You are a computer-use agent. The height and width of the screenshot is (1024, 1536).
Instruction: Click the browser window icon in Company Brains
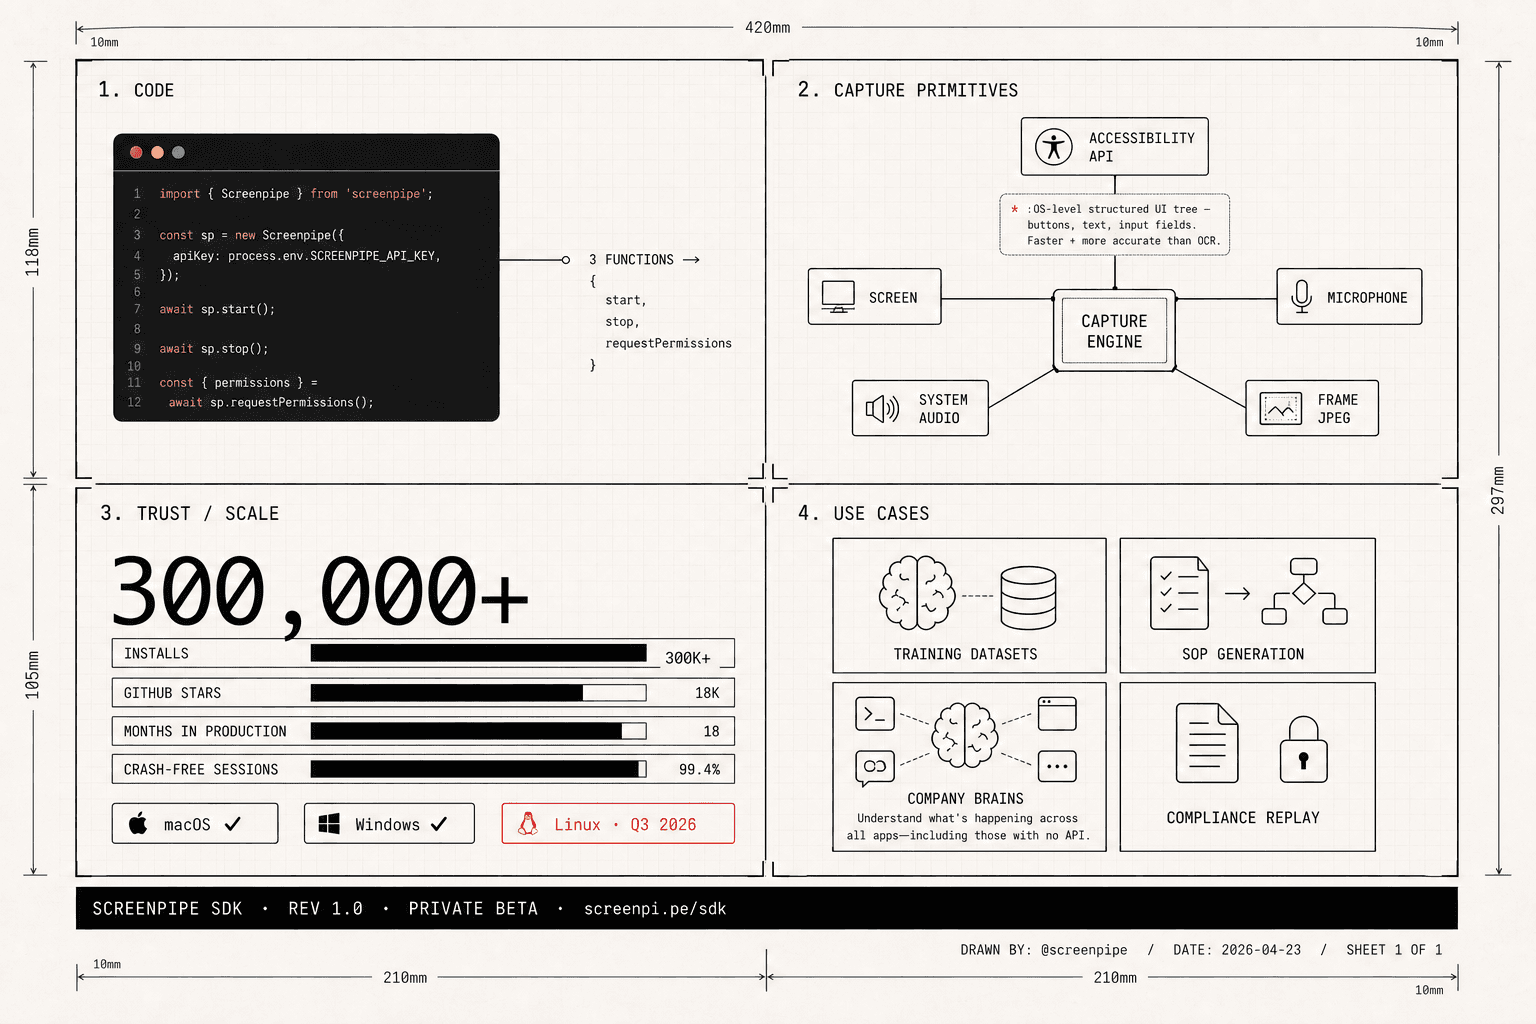[x=1057, y=714]
